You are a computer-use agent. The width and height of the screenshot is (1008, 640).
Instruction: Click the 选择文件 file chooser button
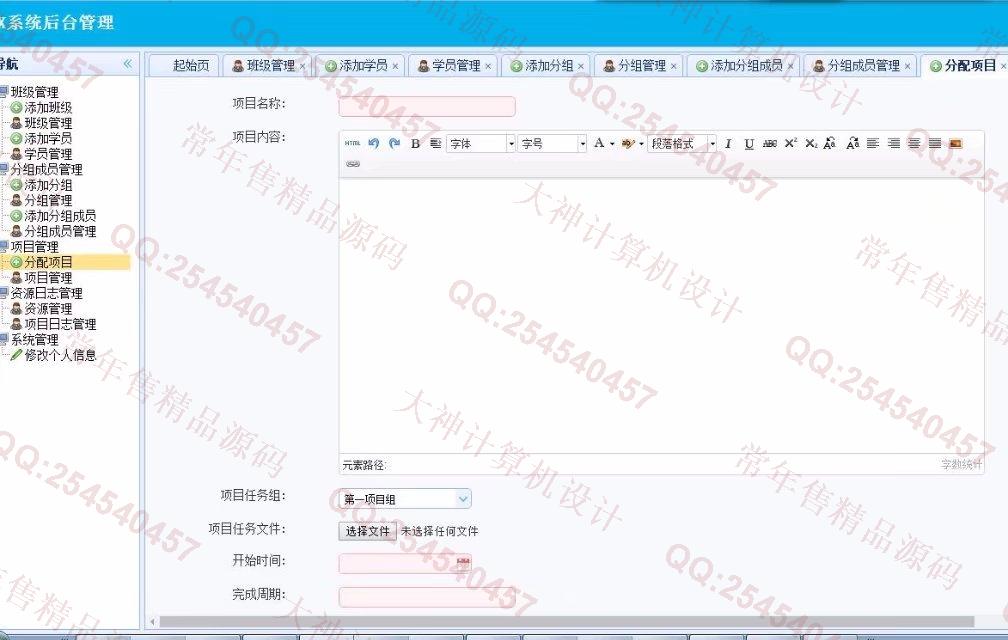point(368,531)
